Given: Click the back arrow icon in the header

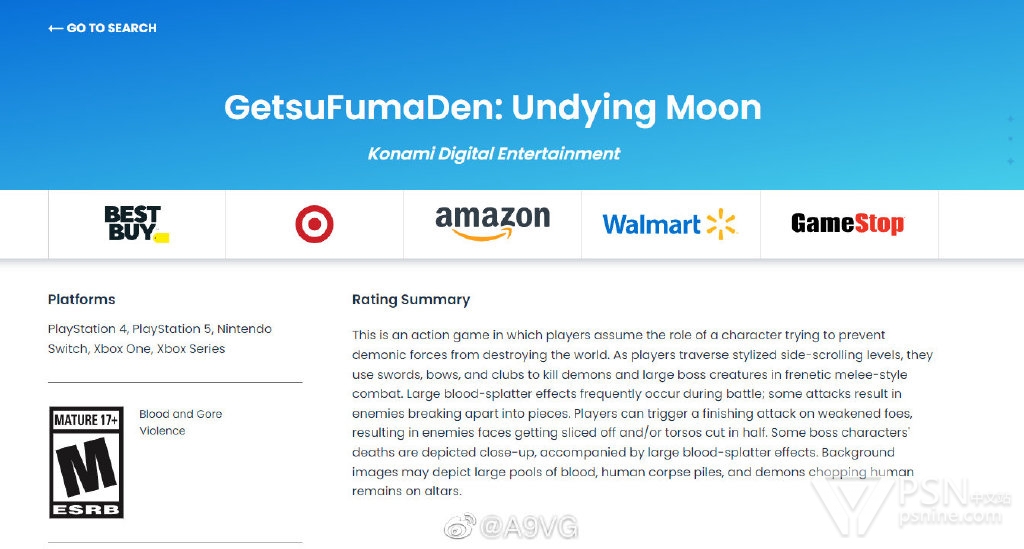Looking at the screenshot, I should pyautogui.click(x=55, y=28).
